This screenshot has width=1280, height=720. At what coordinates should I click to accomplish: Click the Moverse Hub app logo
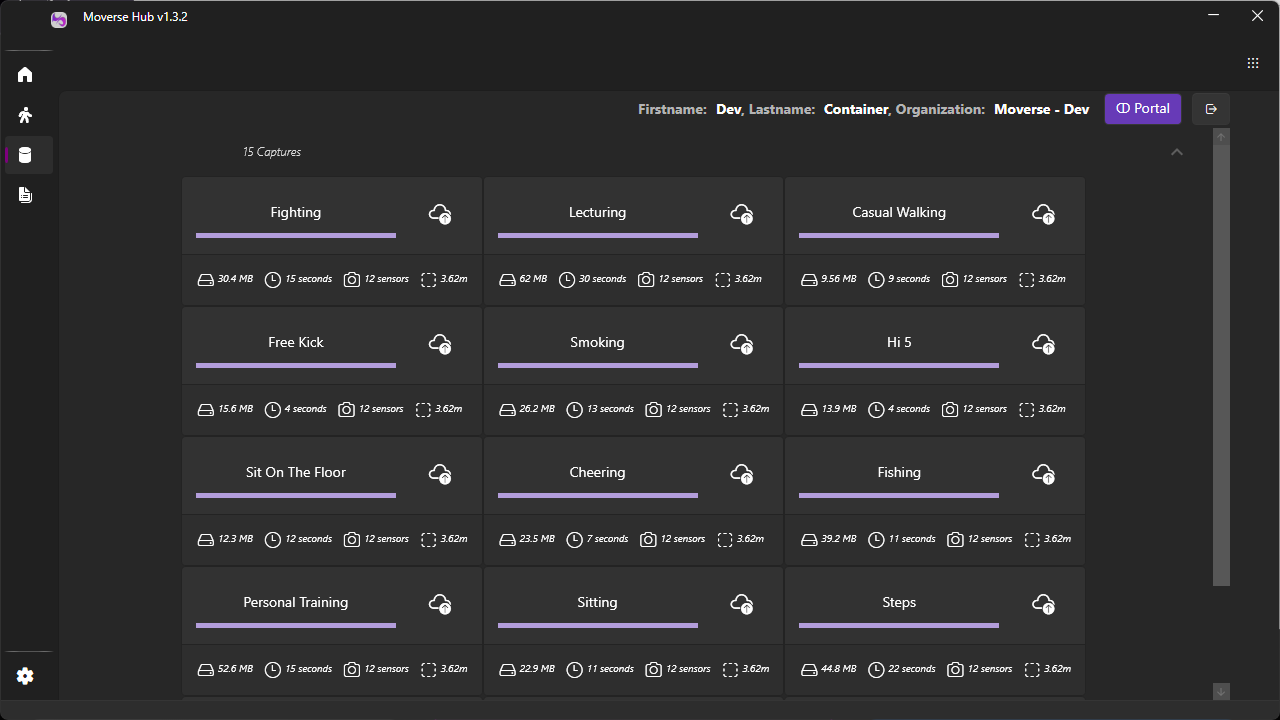(59, 18)
